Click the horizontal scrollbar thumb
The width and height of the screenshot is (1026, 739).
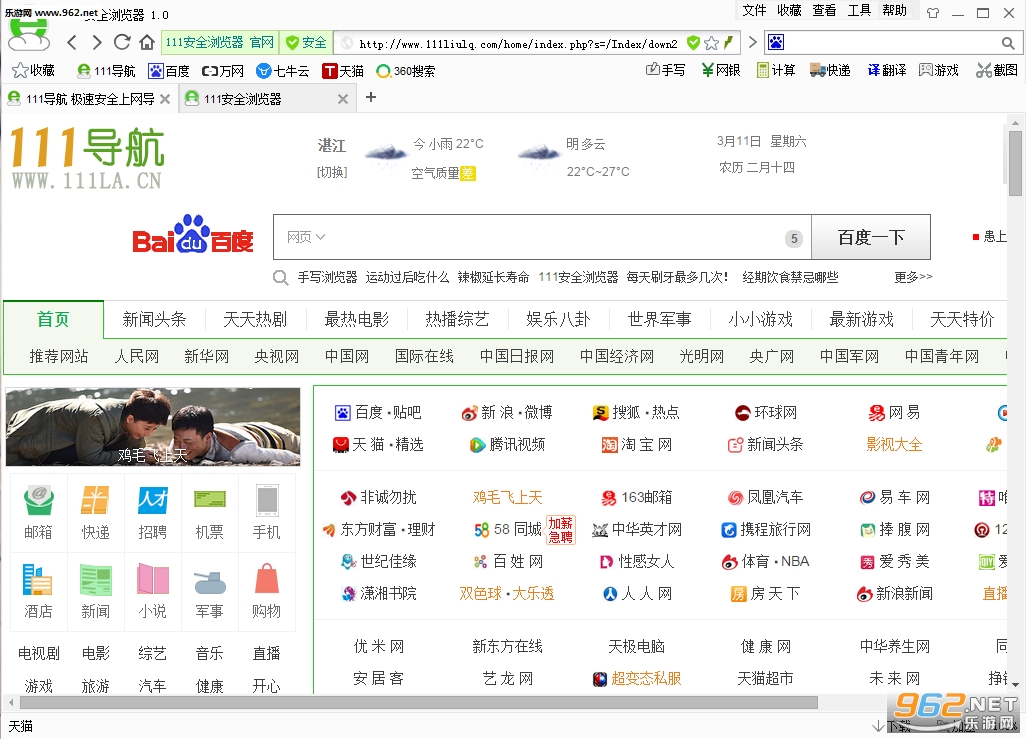click(419, 702)
